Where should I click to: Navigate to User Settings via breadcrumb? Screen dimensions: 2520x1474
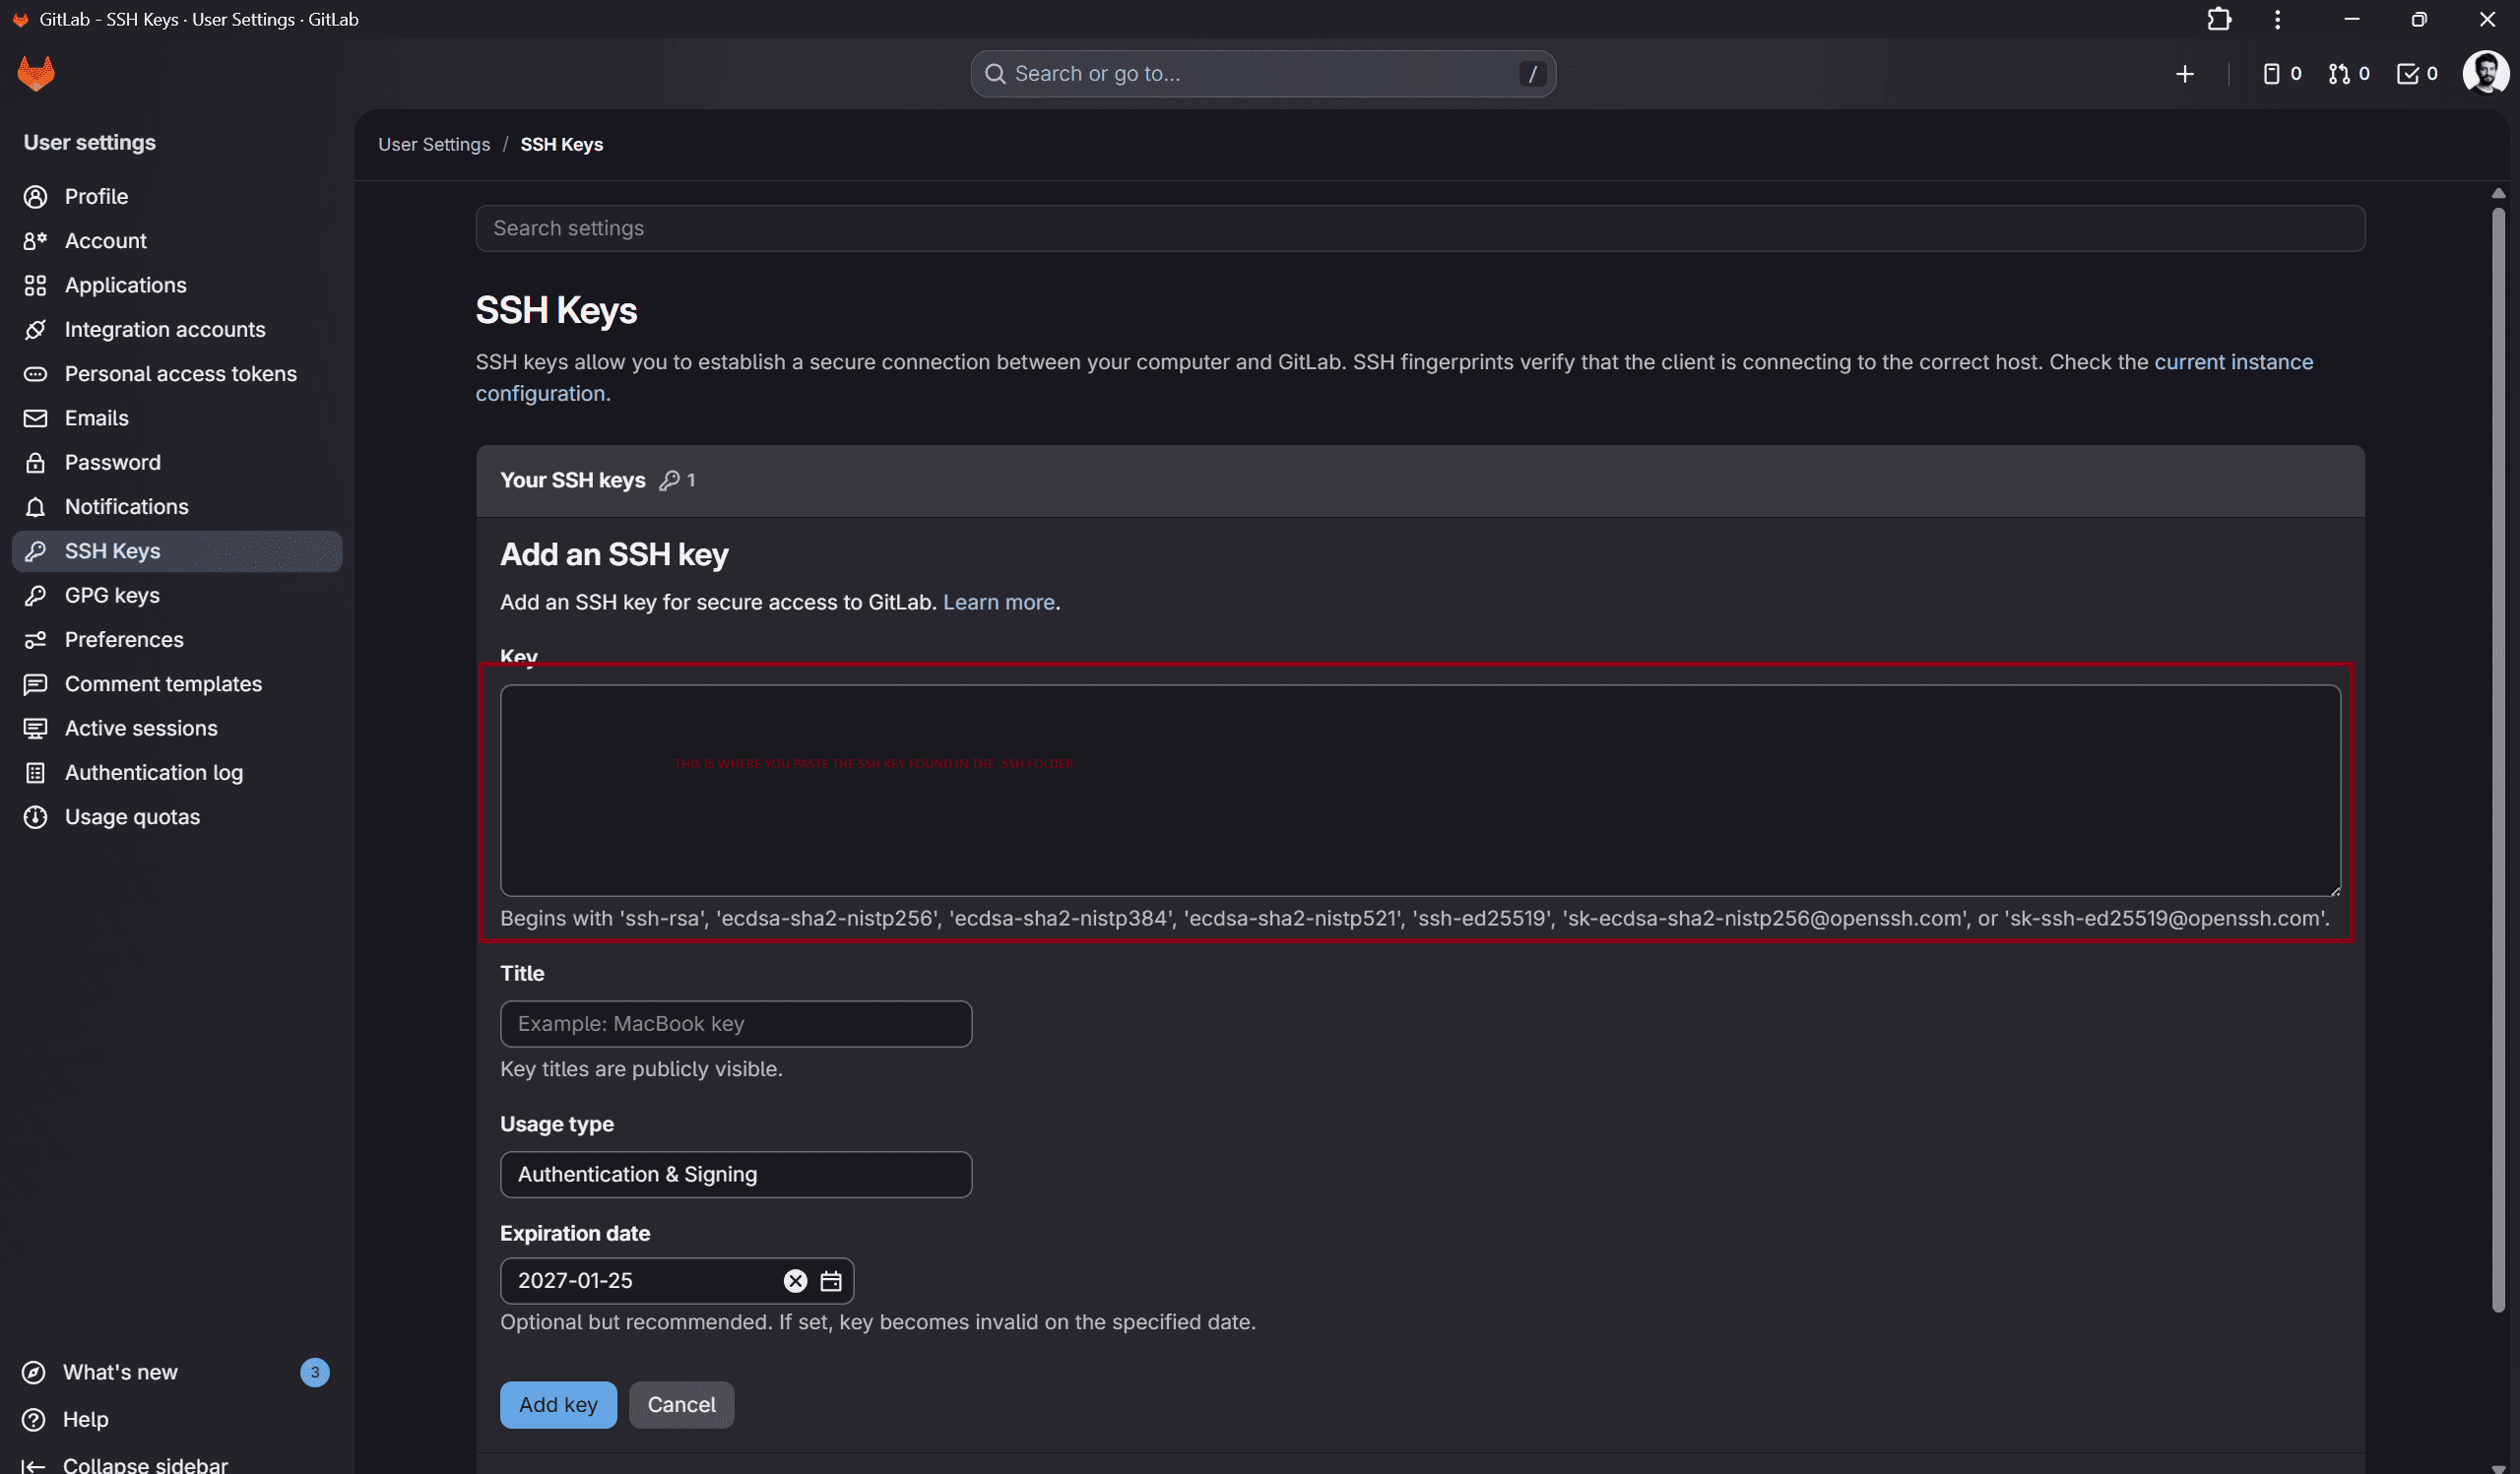[x=433, y=144]
